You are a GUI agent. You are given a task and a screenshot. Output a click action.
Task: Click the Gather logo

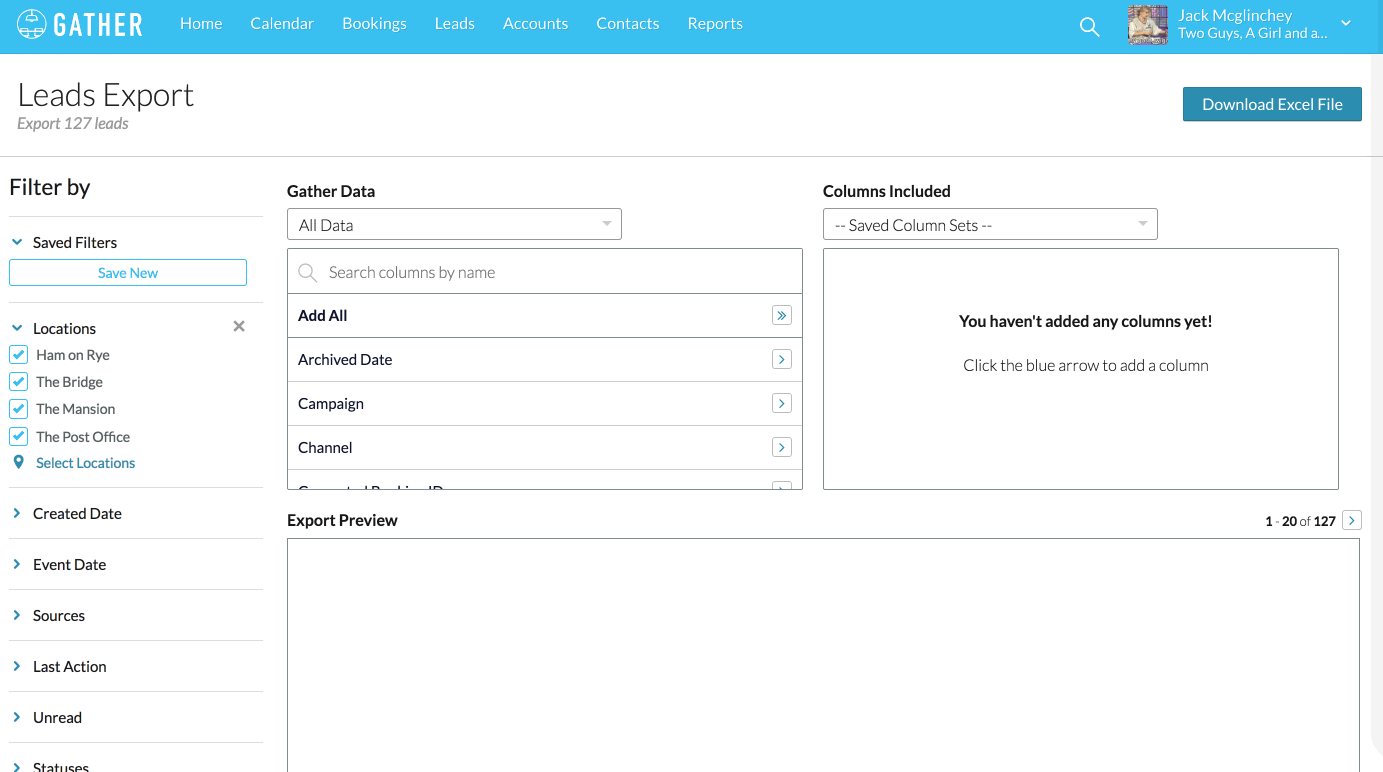pyautogui.click(x=80, y=24)
